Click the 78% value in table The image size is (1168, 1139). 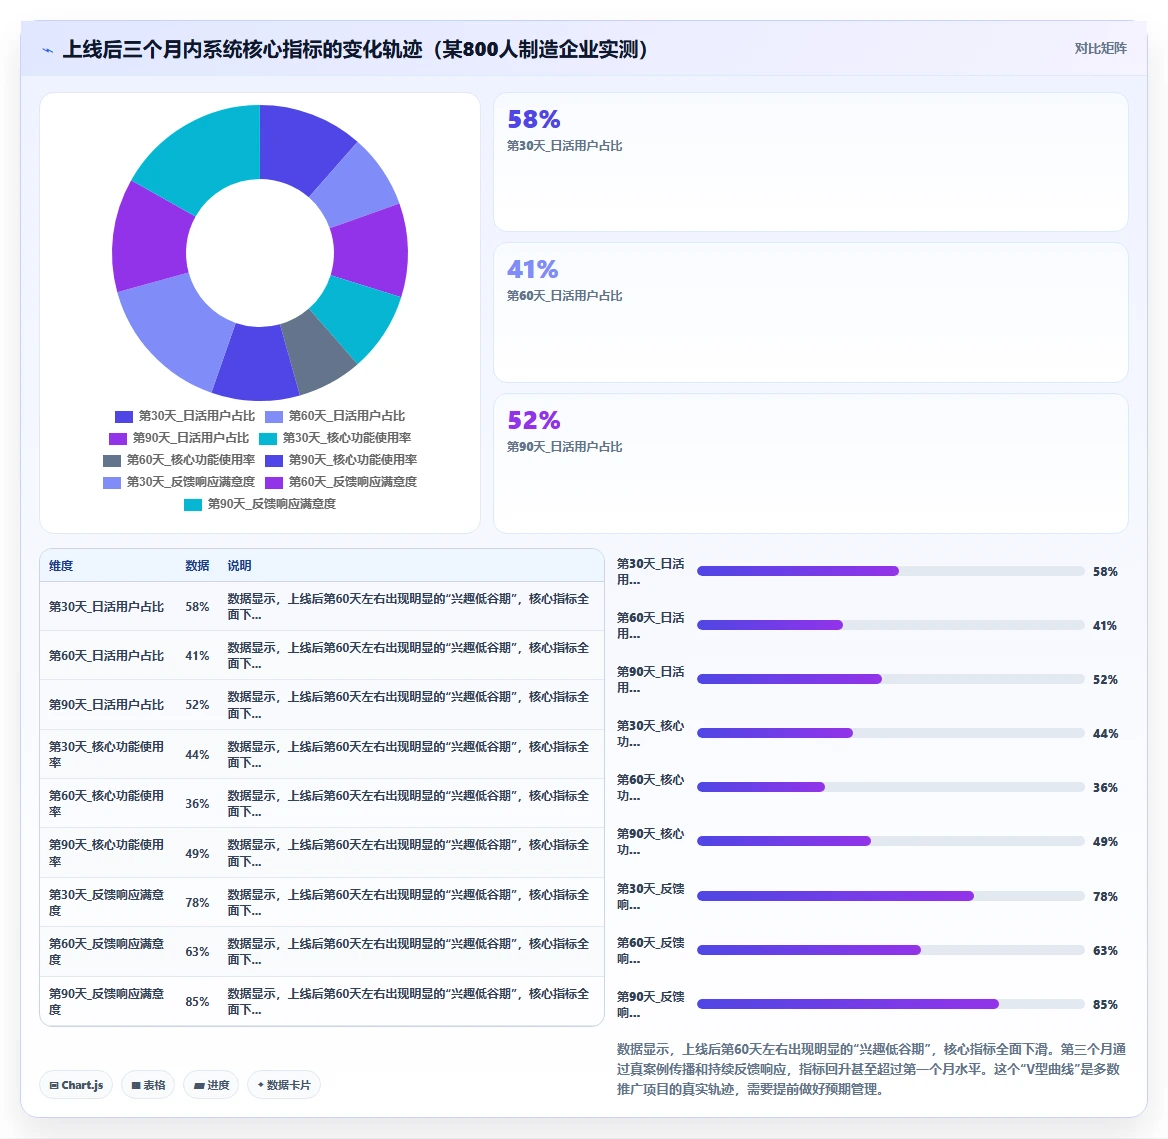click(x=197, y=902)
